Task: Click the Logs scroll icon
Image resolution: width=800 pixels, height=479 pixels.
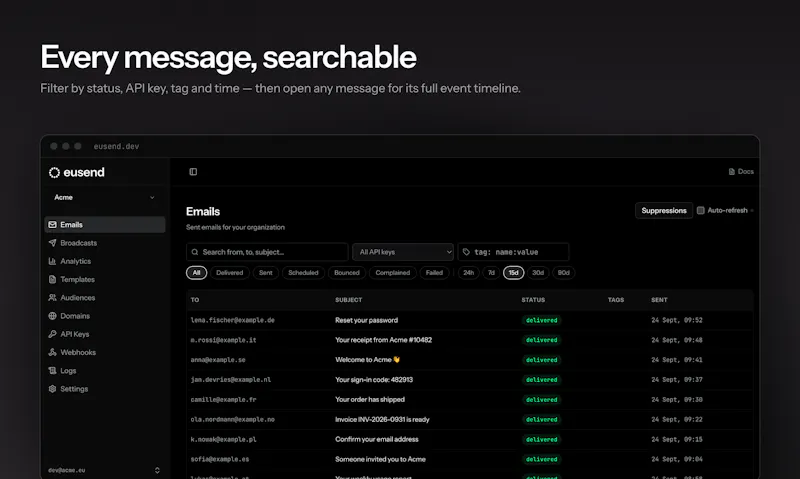Action: tap(53, 371)
